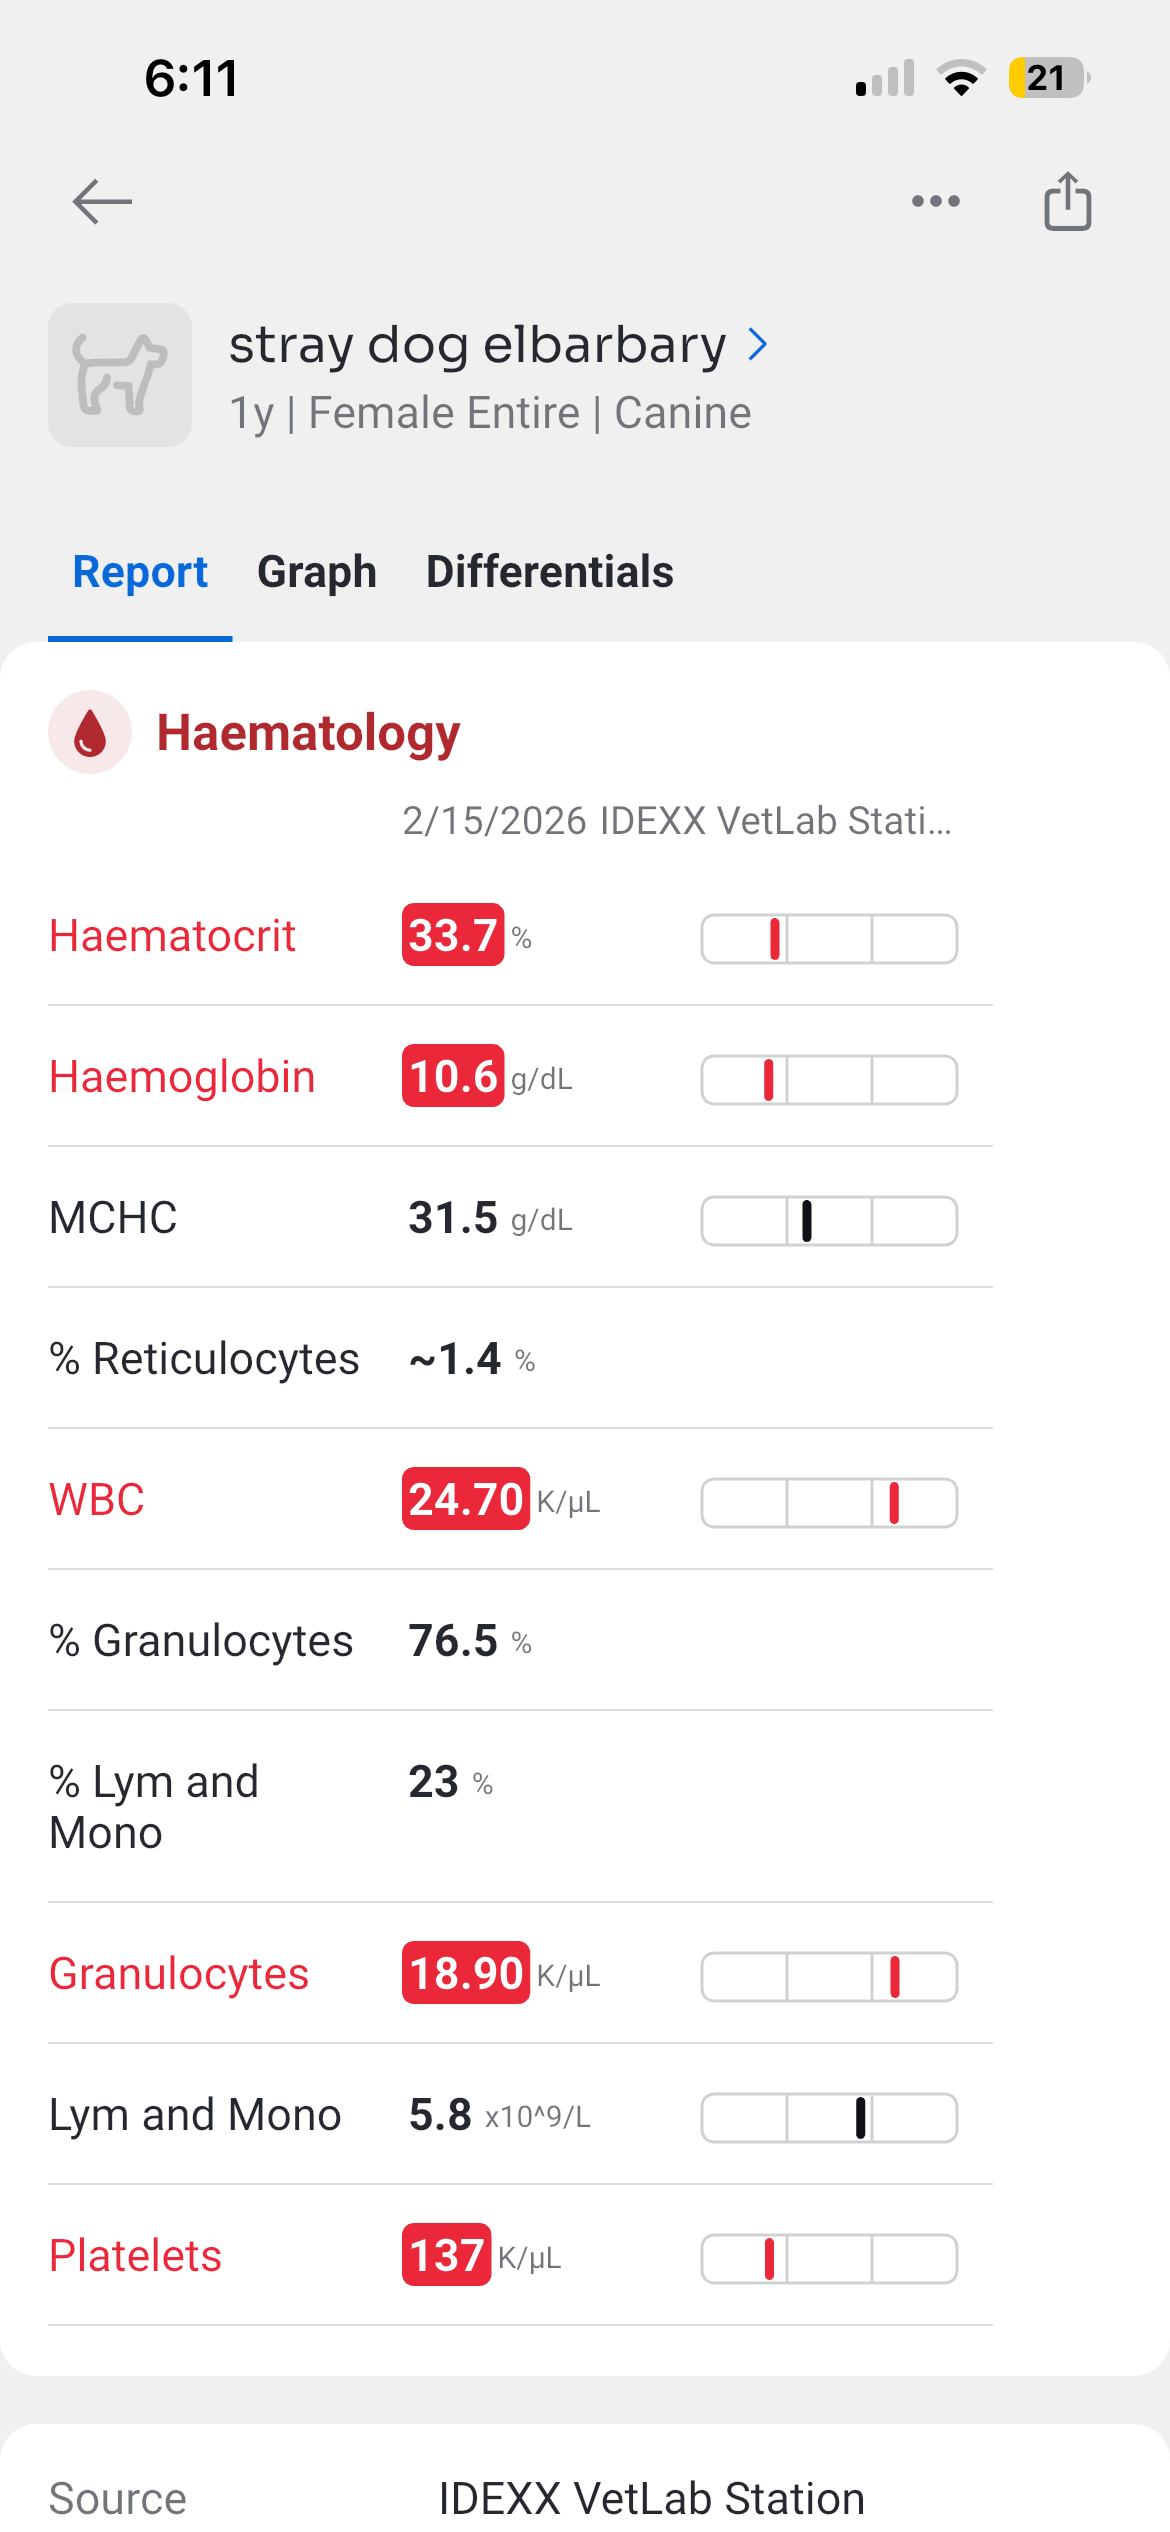
Task: Tap the dog patient avatar icon
Action: pyautogui.click(x=120, y=375)
